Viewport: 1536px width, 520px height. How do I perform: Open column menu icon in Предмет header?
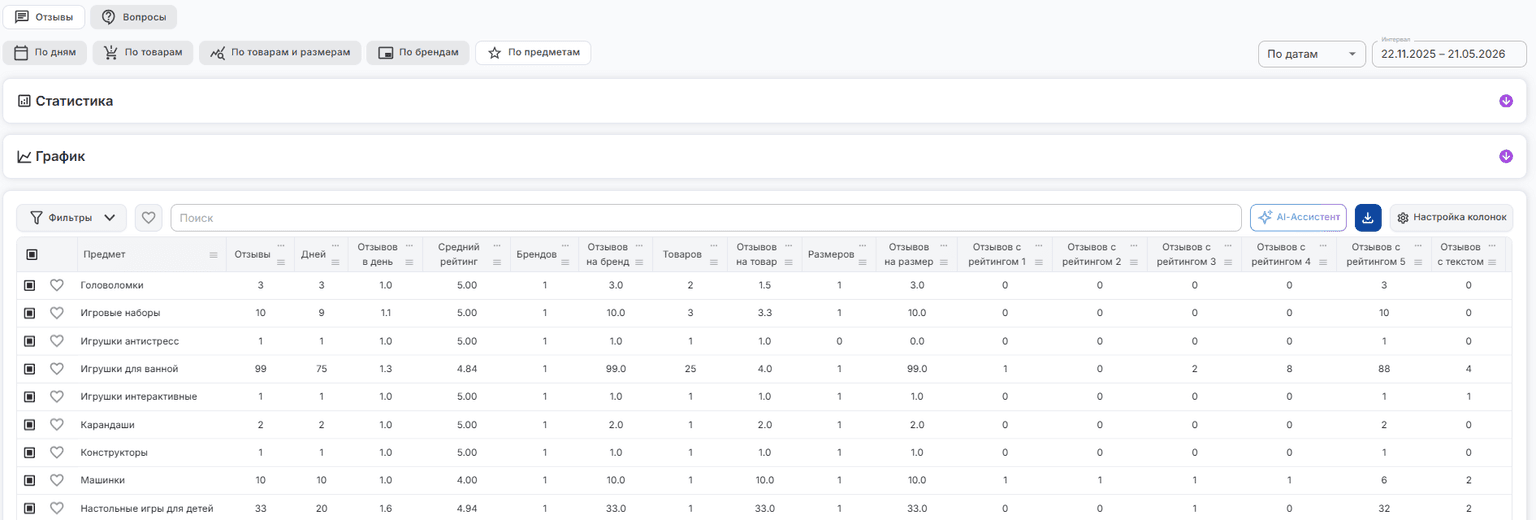click(213, 255)
